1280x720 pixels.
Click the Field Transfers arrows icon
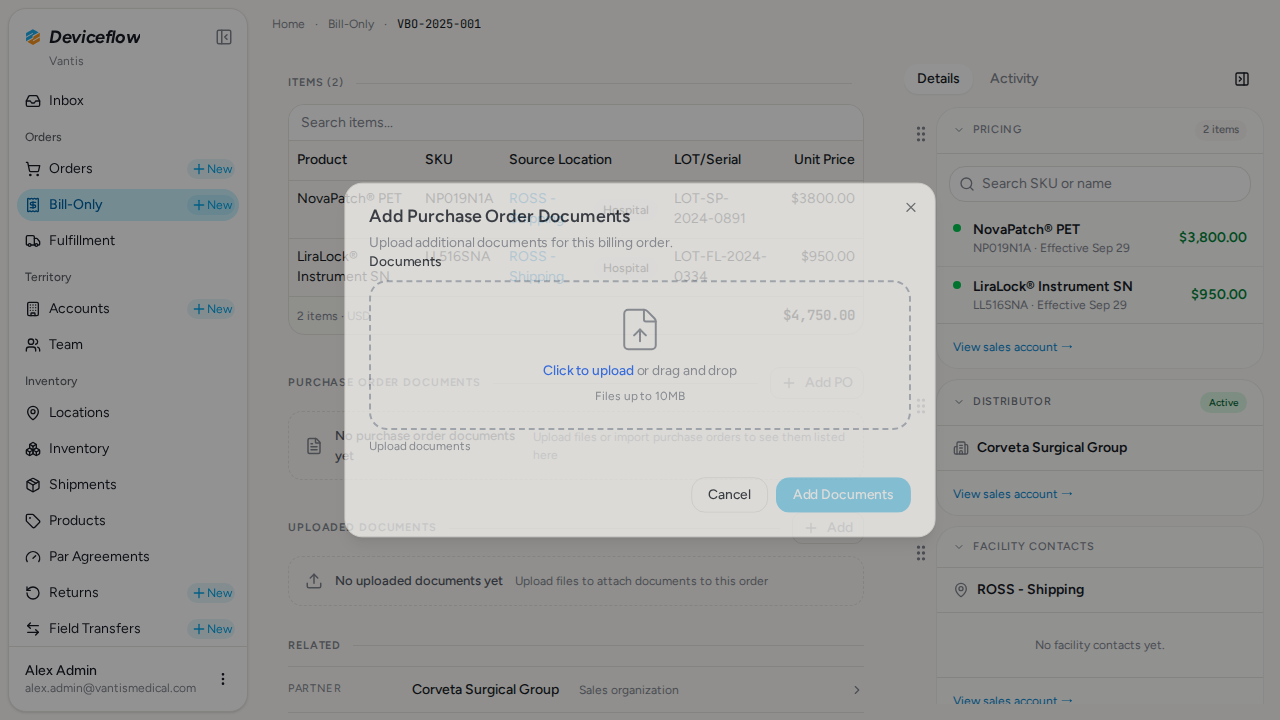click(33, 629)
